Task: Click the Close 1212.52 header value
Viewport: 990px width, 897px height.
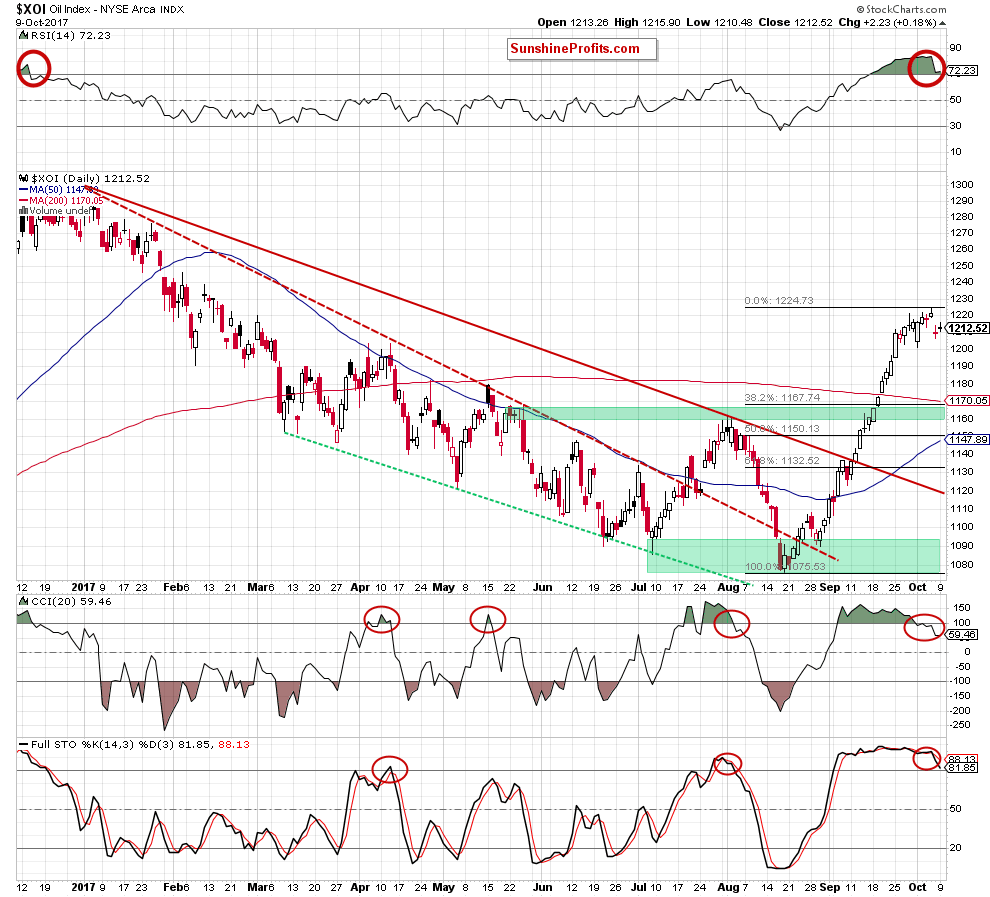Action: tap(796, 22)
